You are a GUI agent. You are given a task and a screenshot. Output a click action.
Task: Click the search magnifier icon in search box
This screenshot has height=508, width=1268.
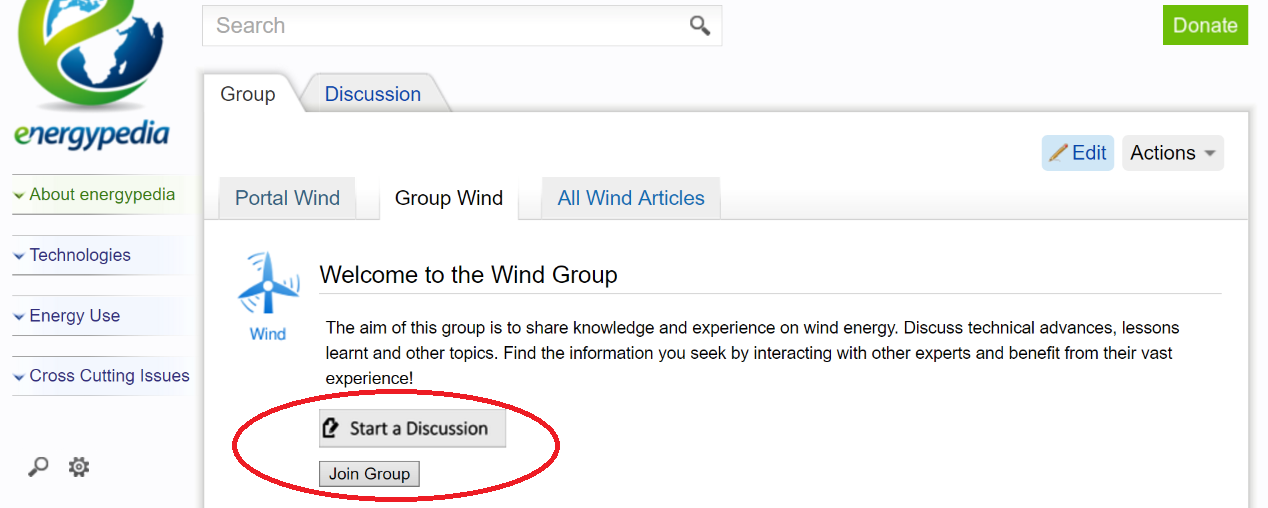[699, 26]
